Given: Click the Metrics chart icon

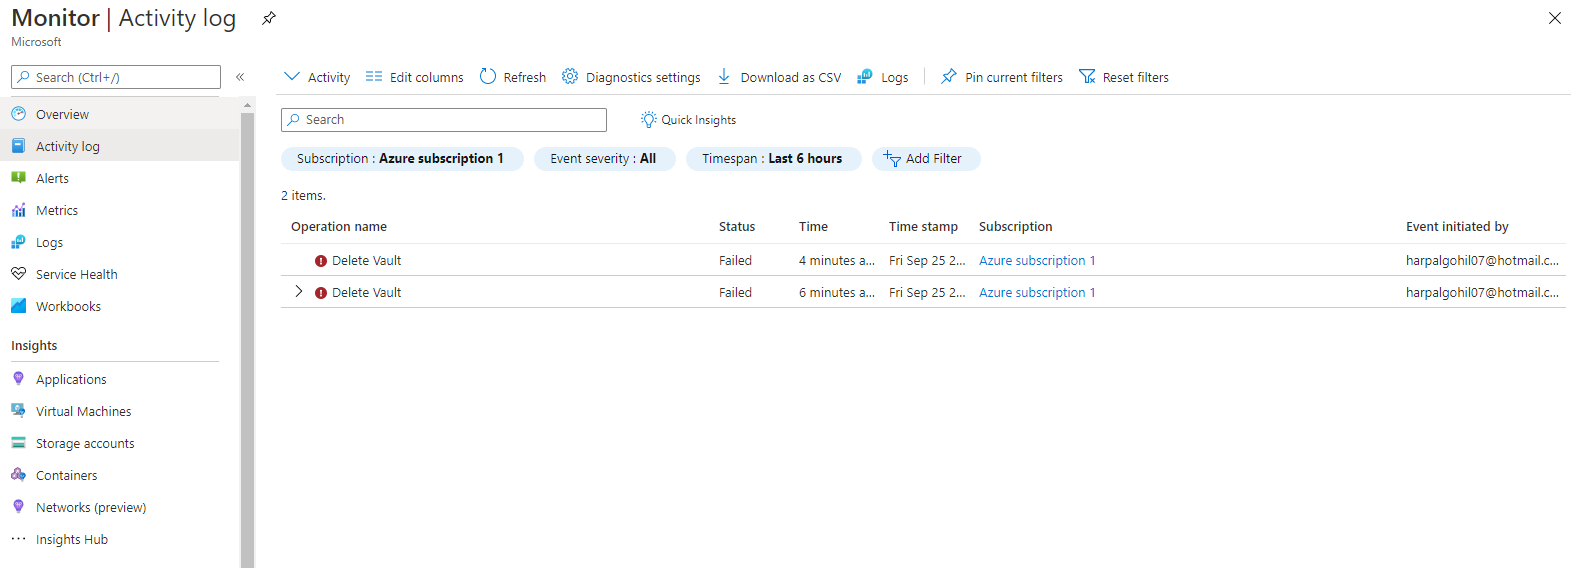Looking at the screenshot, I should click(18, 210).
